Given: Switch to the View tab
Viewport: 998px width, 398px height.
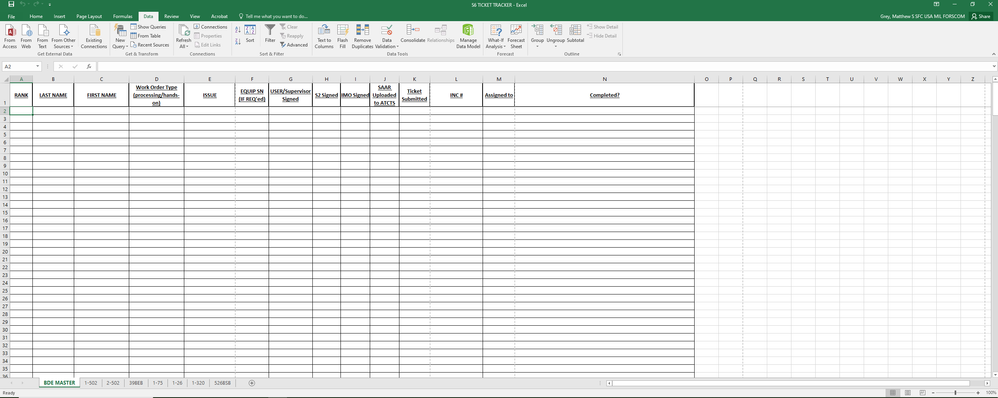Looking at the screenshot, I should pyautogui.click(x=195, y=16).
